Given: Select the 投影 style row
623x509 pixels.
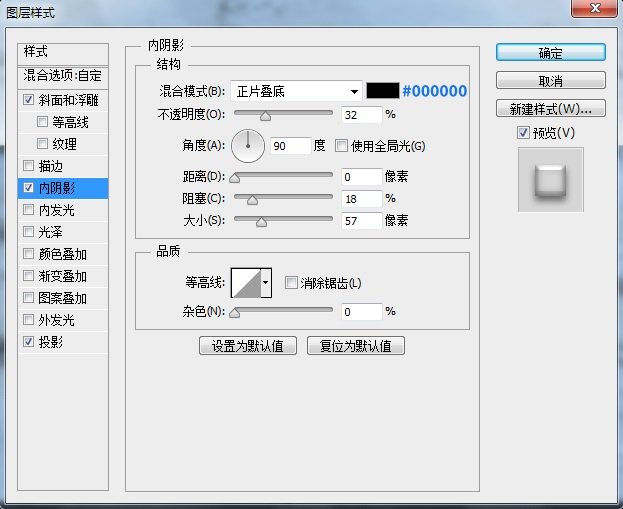Looking at the screenshot, I should coord(63,342).
